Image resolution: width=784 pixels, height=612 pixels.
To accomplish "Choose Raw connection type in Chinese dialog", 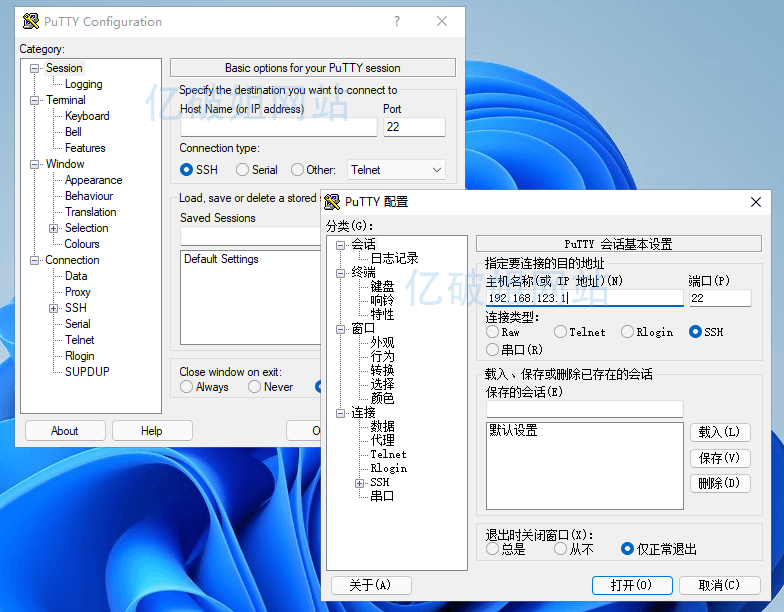I will coord(493,332).
